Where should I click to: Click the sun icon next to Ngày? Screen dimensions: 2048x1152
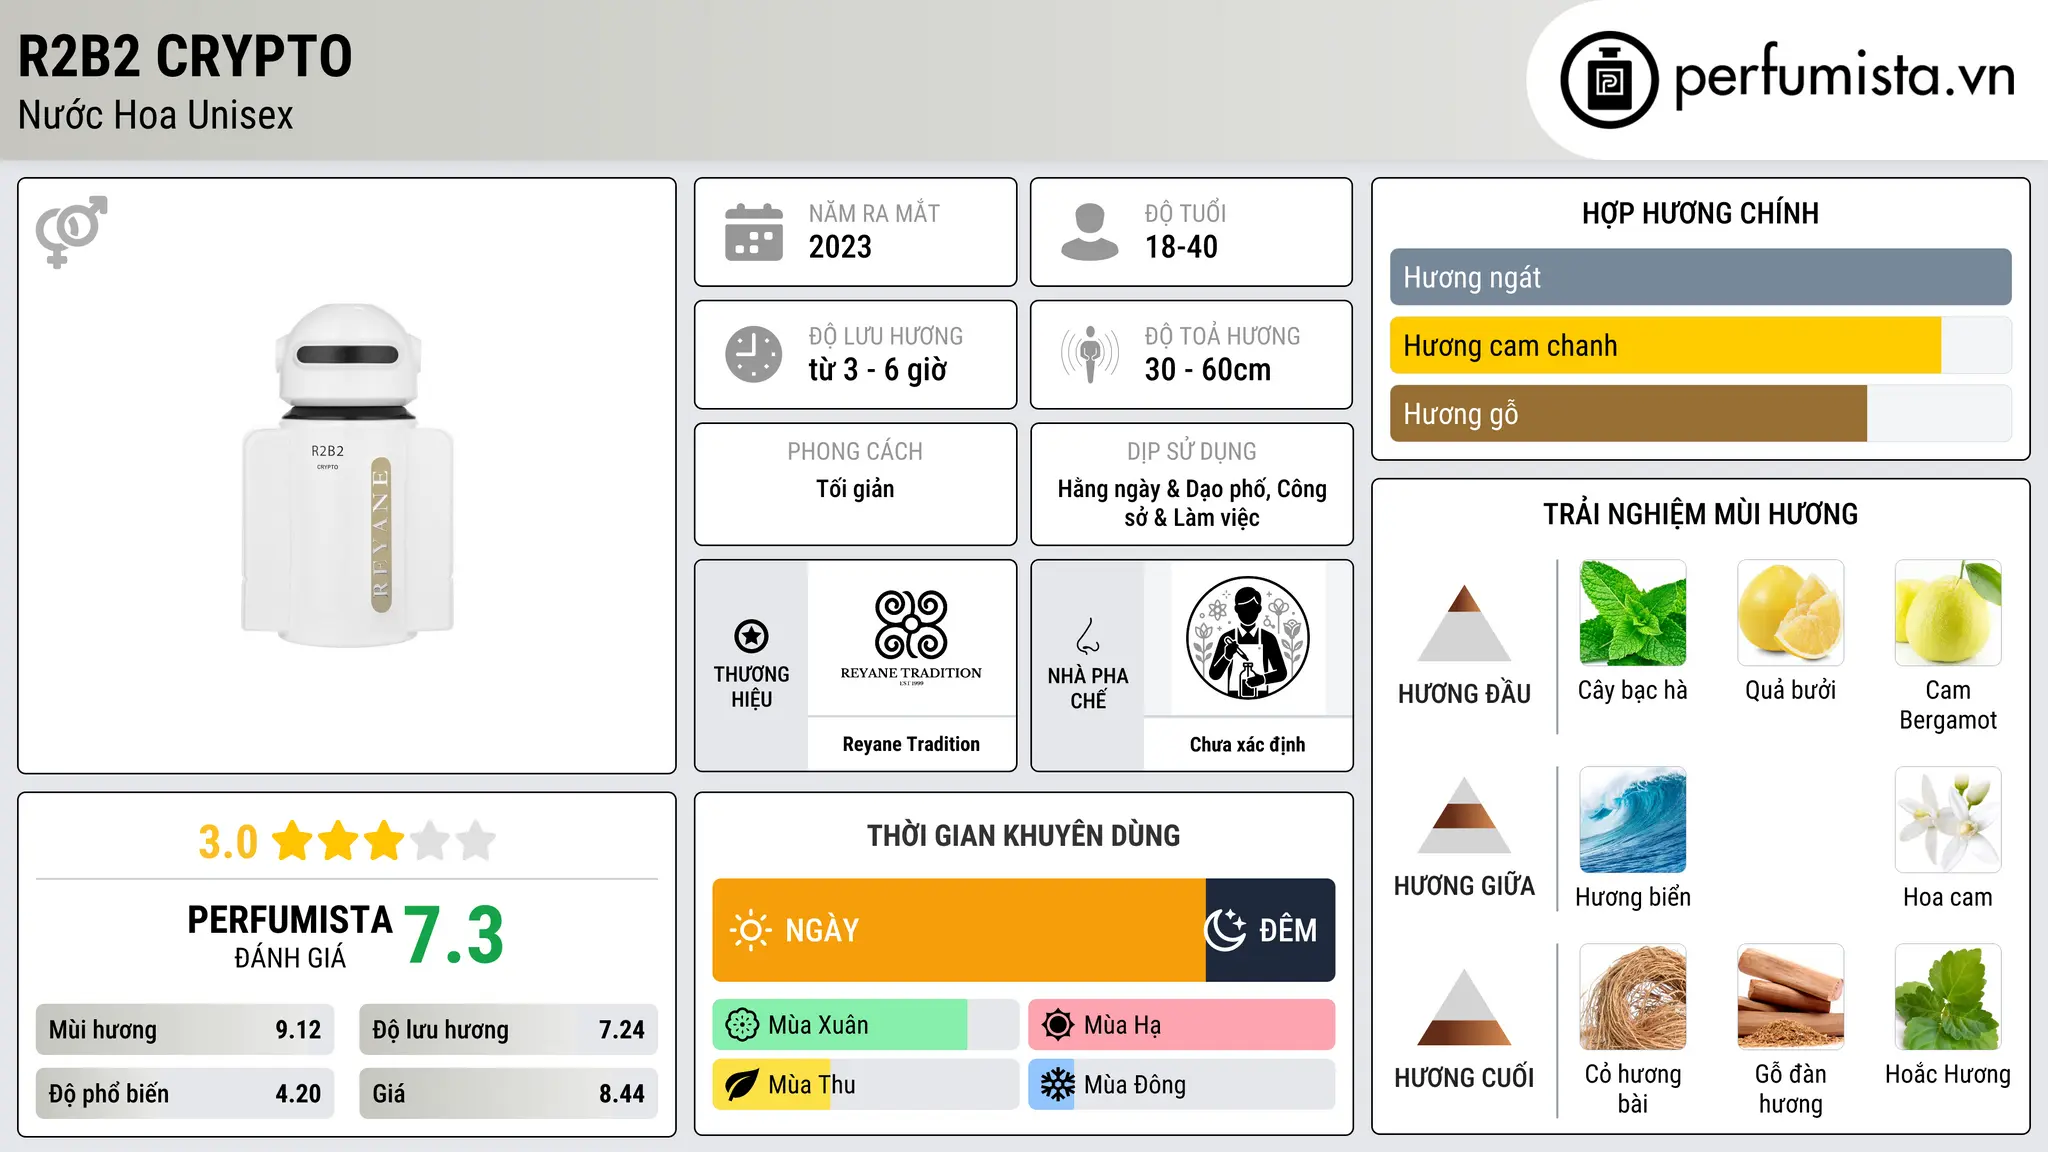750,930
